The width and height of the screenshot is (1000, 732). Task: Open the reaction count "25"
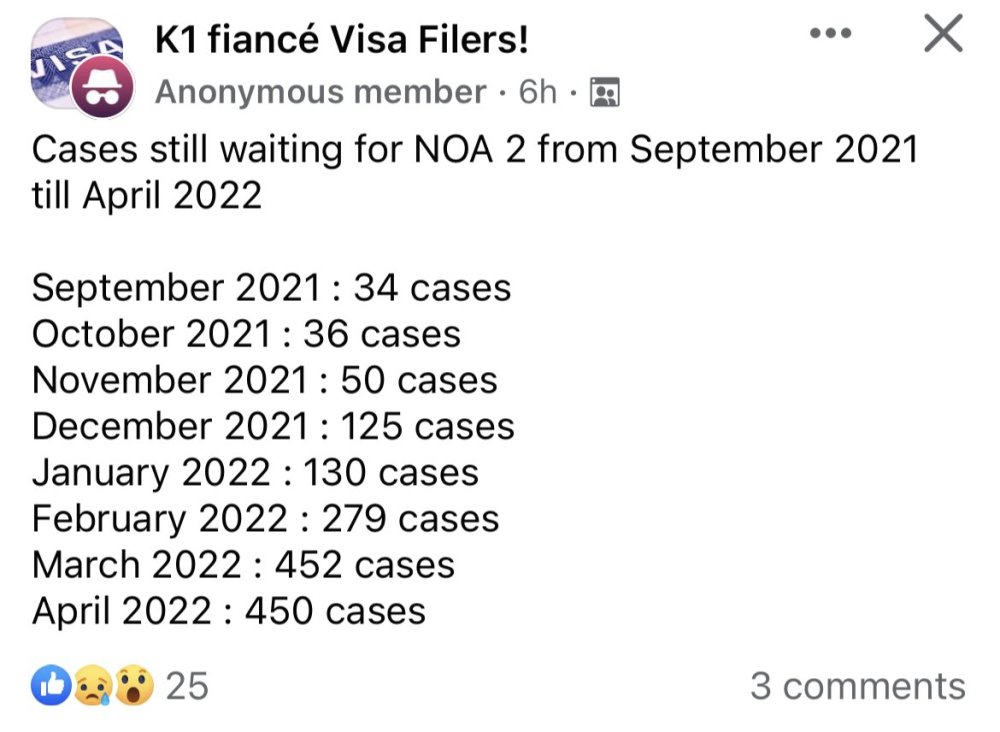point(186,686)
